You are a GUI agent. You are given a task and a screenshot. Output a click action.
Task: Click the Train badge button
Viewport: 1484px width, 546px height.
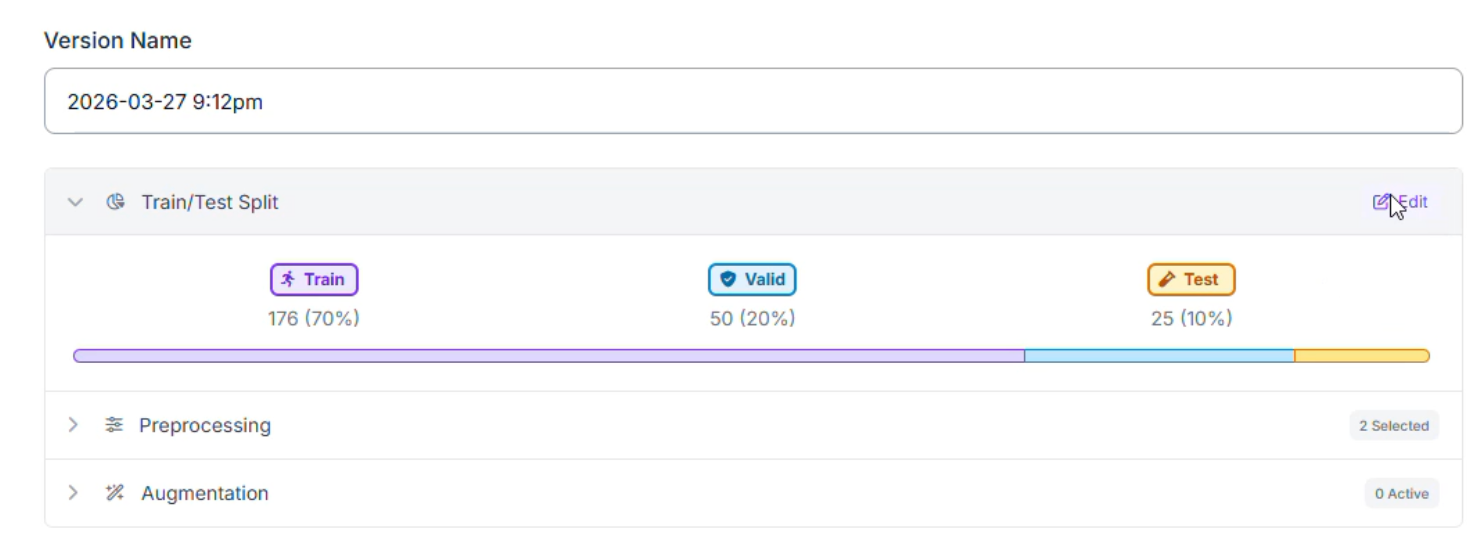(314, 280)
